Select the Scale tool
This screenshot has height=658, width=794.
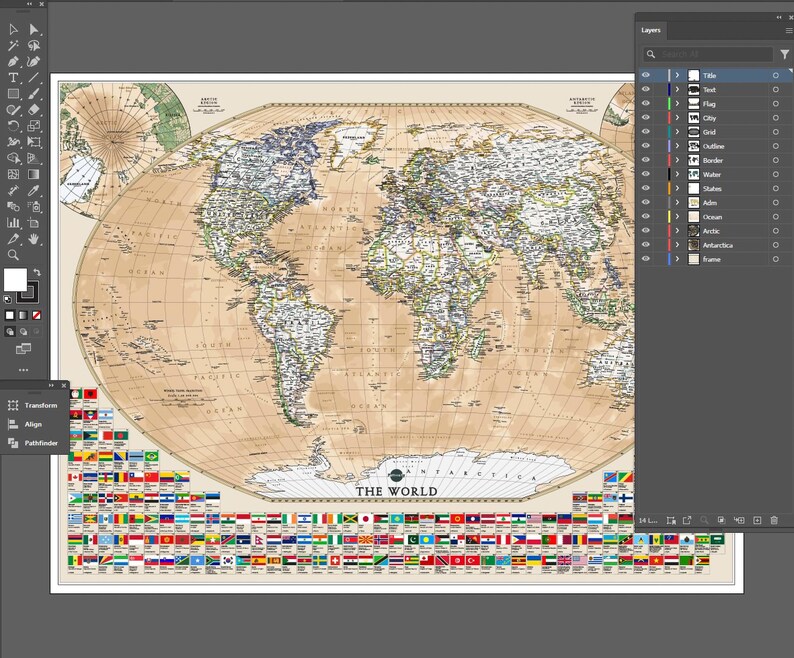pyautogui.click(x=33, y=126)
